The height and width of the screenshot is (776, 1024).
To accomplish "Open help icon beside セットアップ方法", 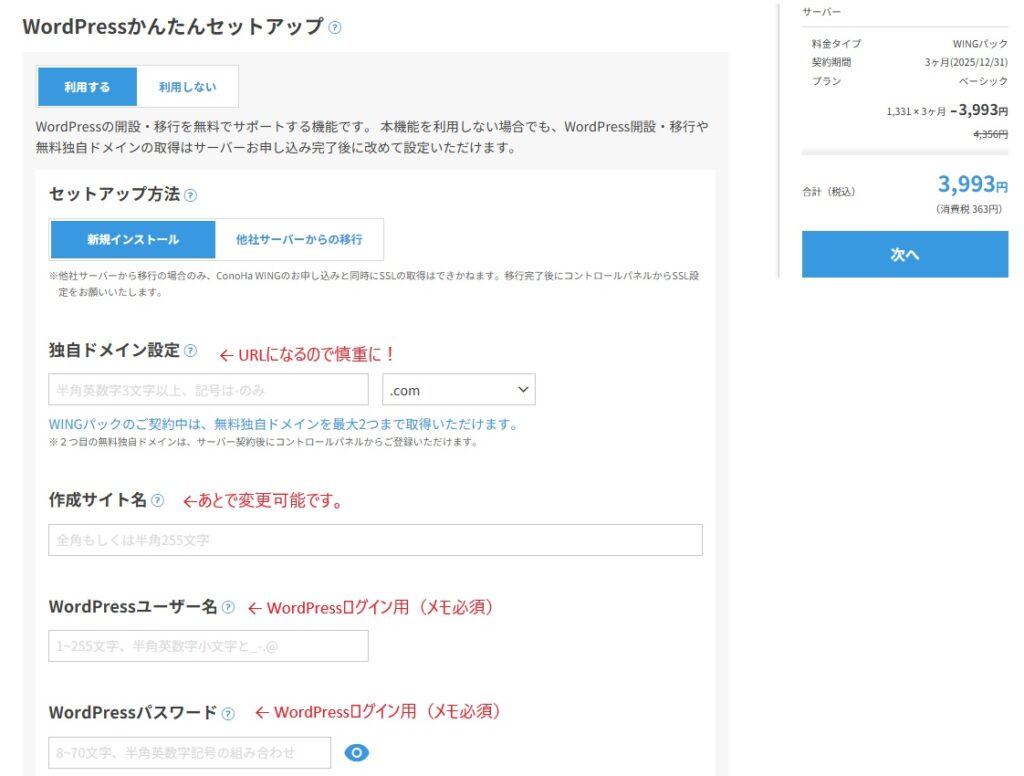I will 190,195.
